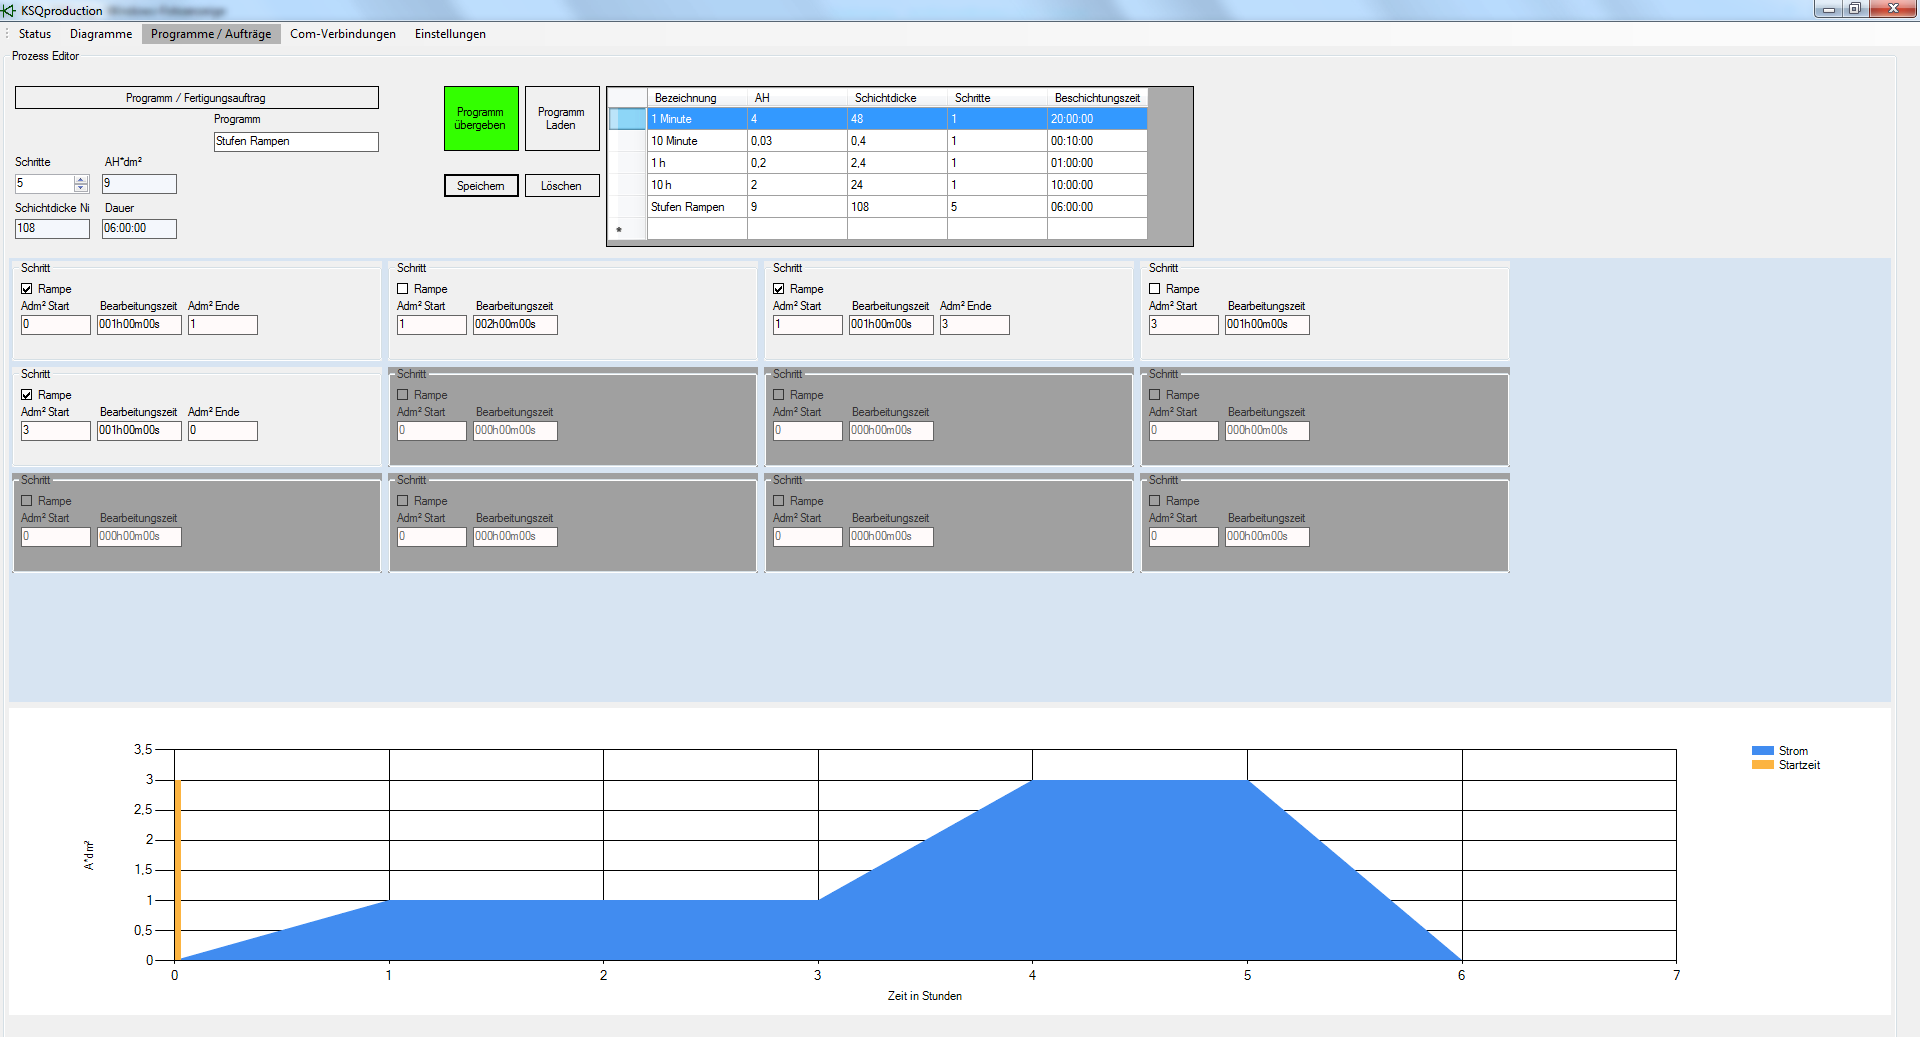1920x1037 pixels.
Task: Click Adm² Ende field containing 0
Action: (x=223, y=431)
